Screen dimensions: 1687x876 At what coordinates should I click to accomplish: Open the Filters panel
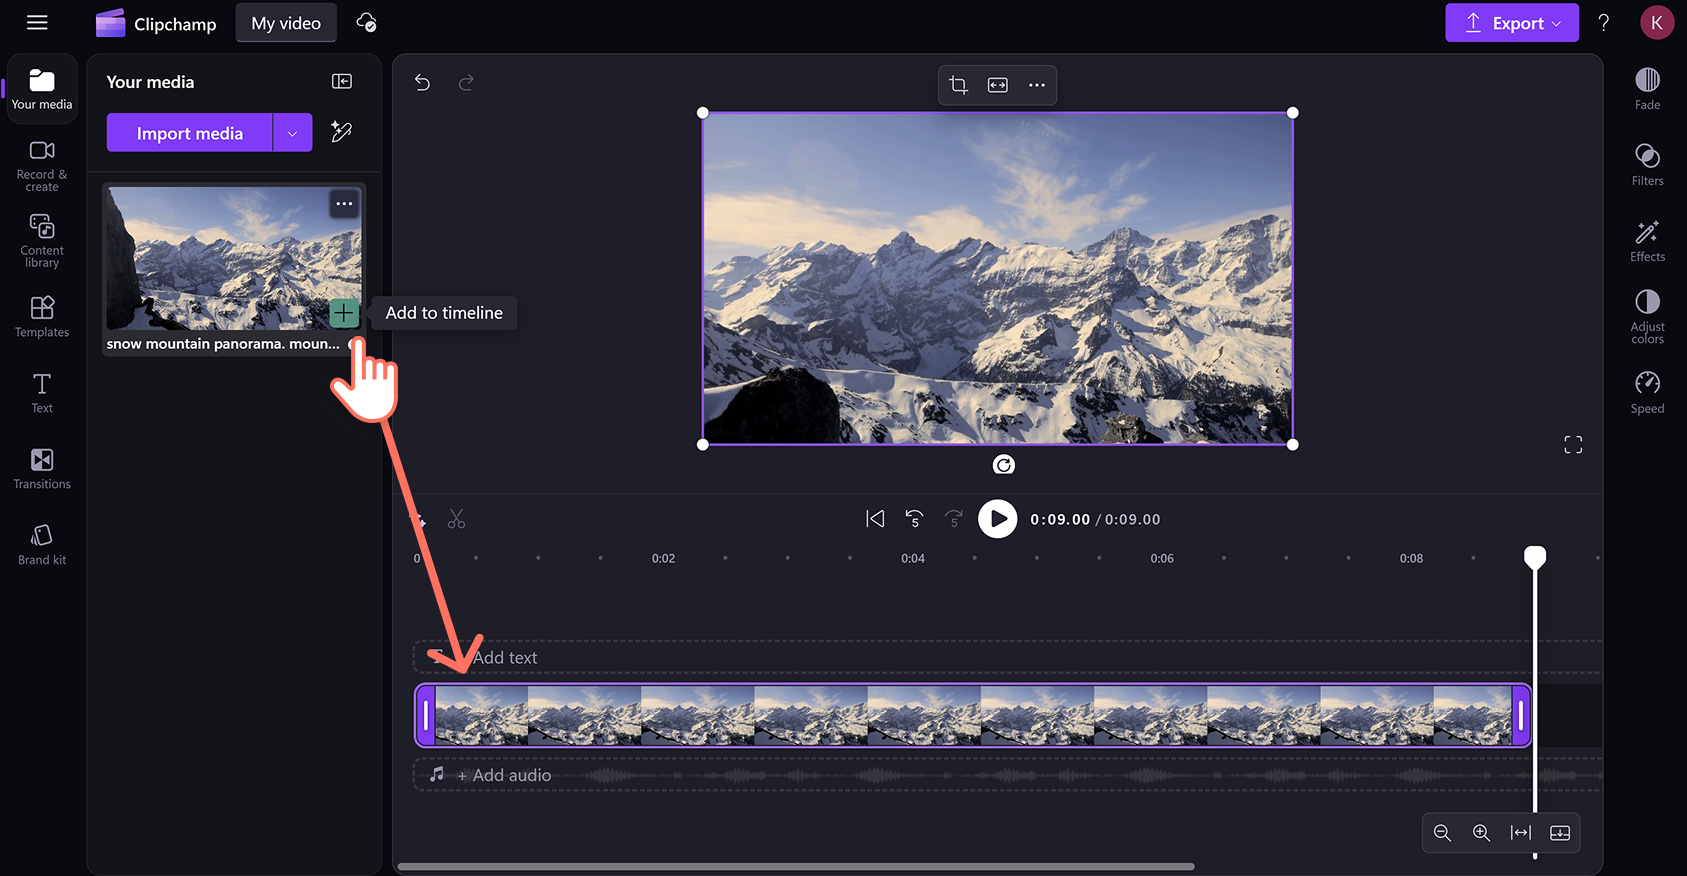[1647, 164]
